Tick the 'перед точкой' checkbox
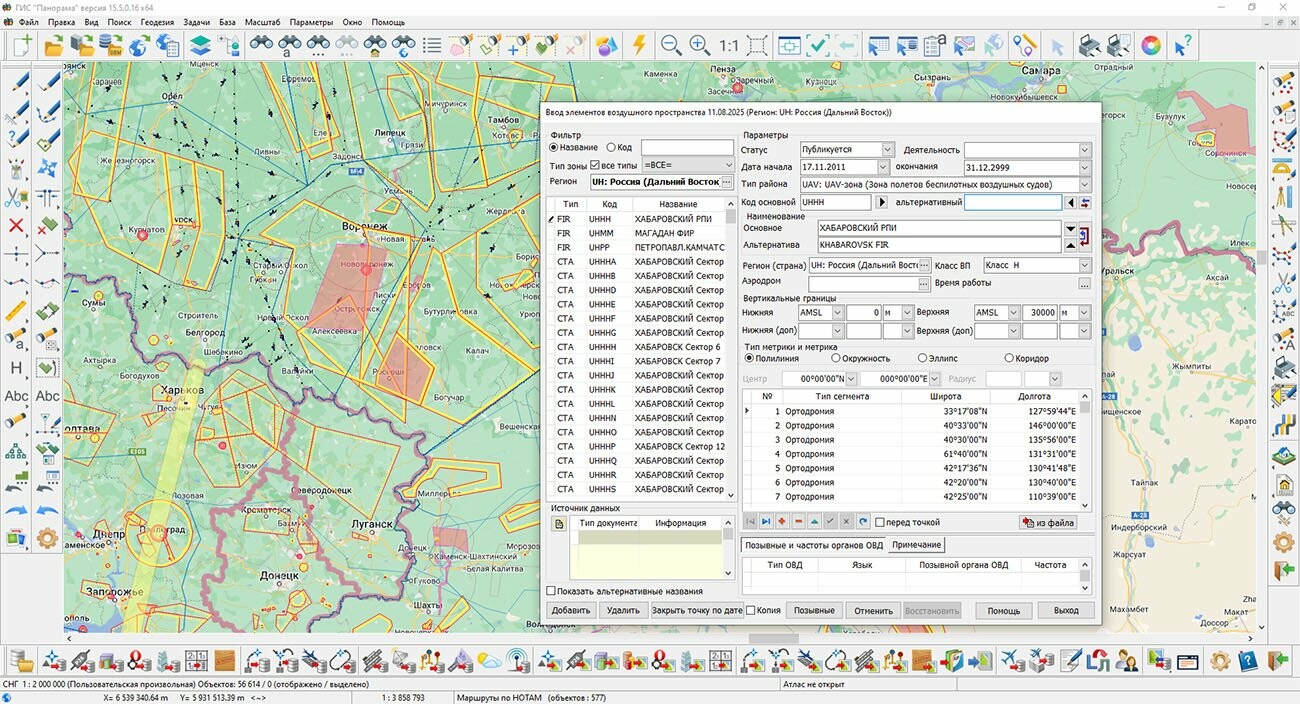This screenshot has height=704, width=1300. (x=880, y=522)
